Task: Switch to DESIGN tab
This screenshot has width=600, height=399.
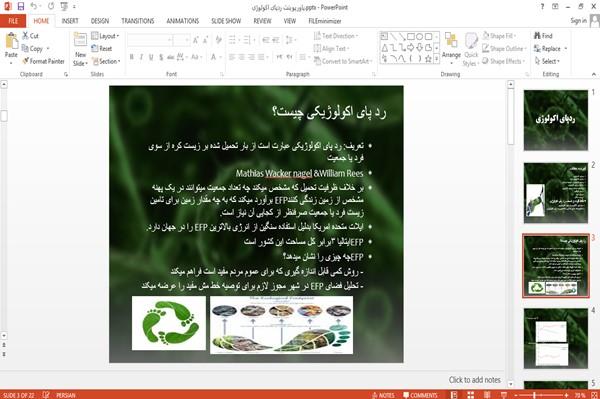Action: click(100, 21)
